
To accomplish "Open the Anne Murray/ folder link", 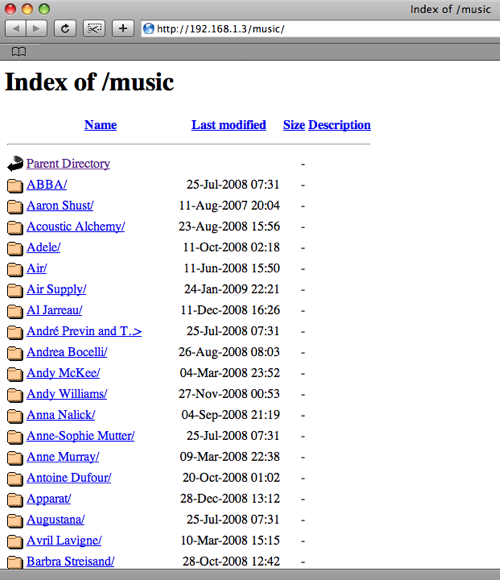I will coord(63,457).
